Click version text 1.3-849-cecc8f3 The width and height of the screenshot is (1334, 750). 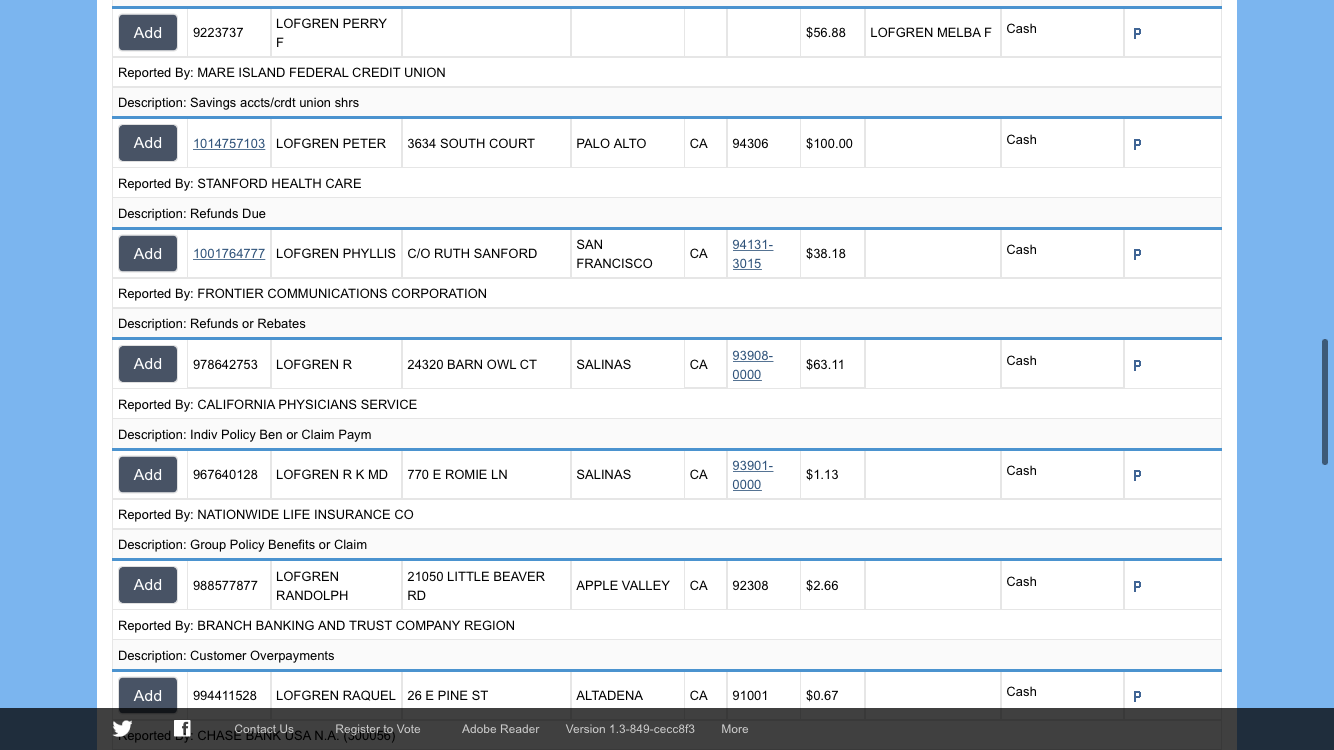pos(630,729)
